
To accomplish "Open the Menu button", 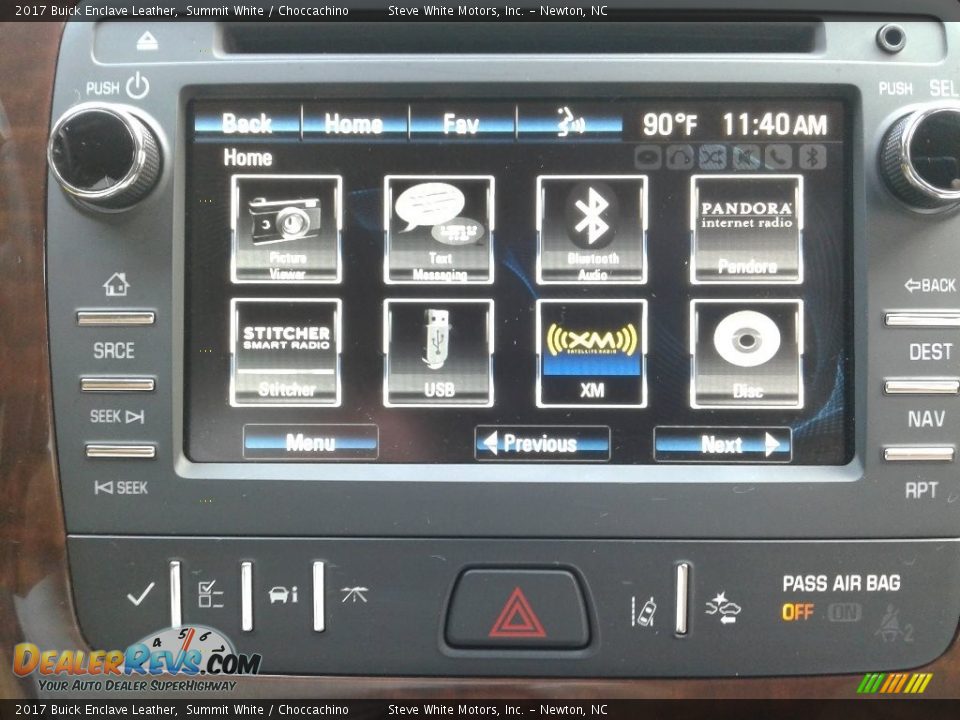I will [x=310, y=442].
